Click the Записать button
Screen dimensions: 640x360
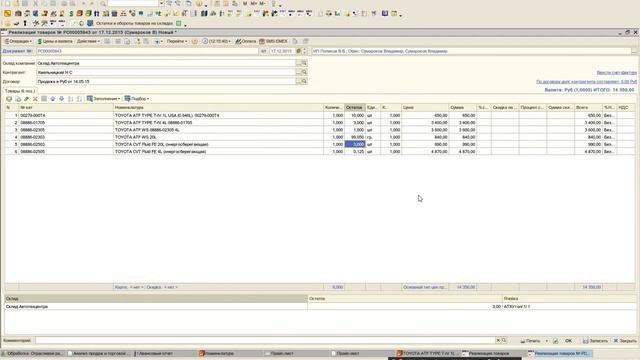[596, 340]
